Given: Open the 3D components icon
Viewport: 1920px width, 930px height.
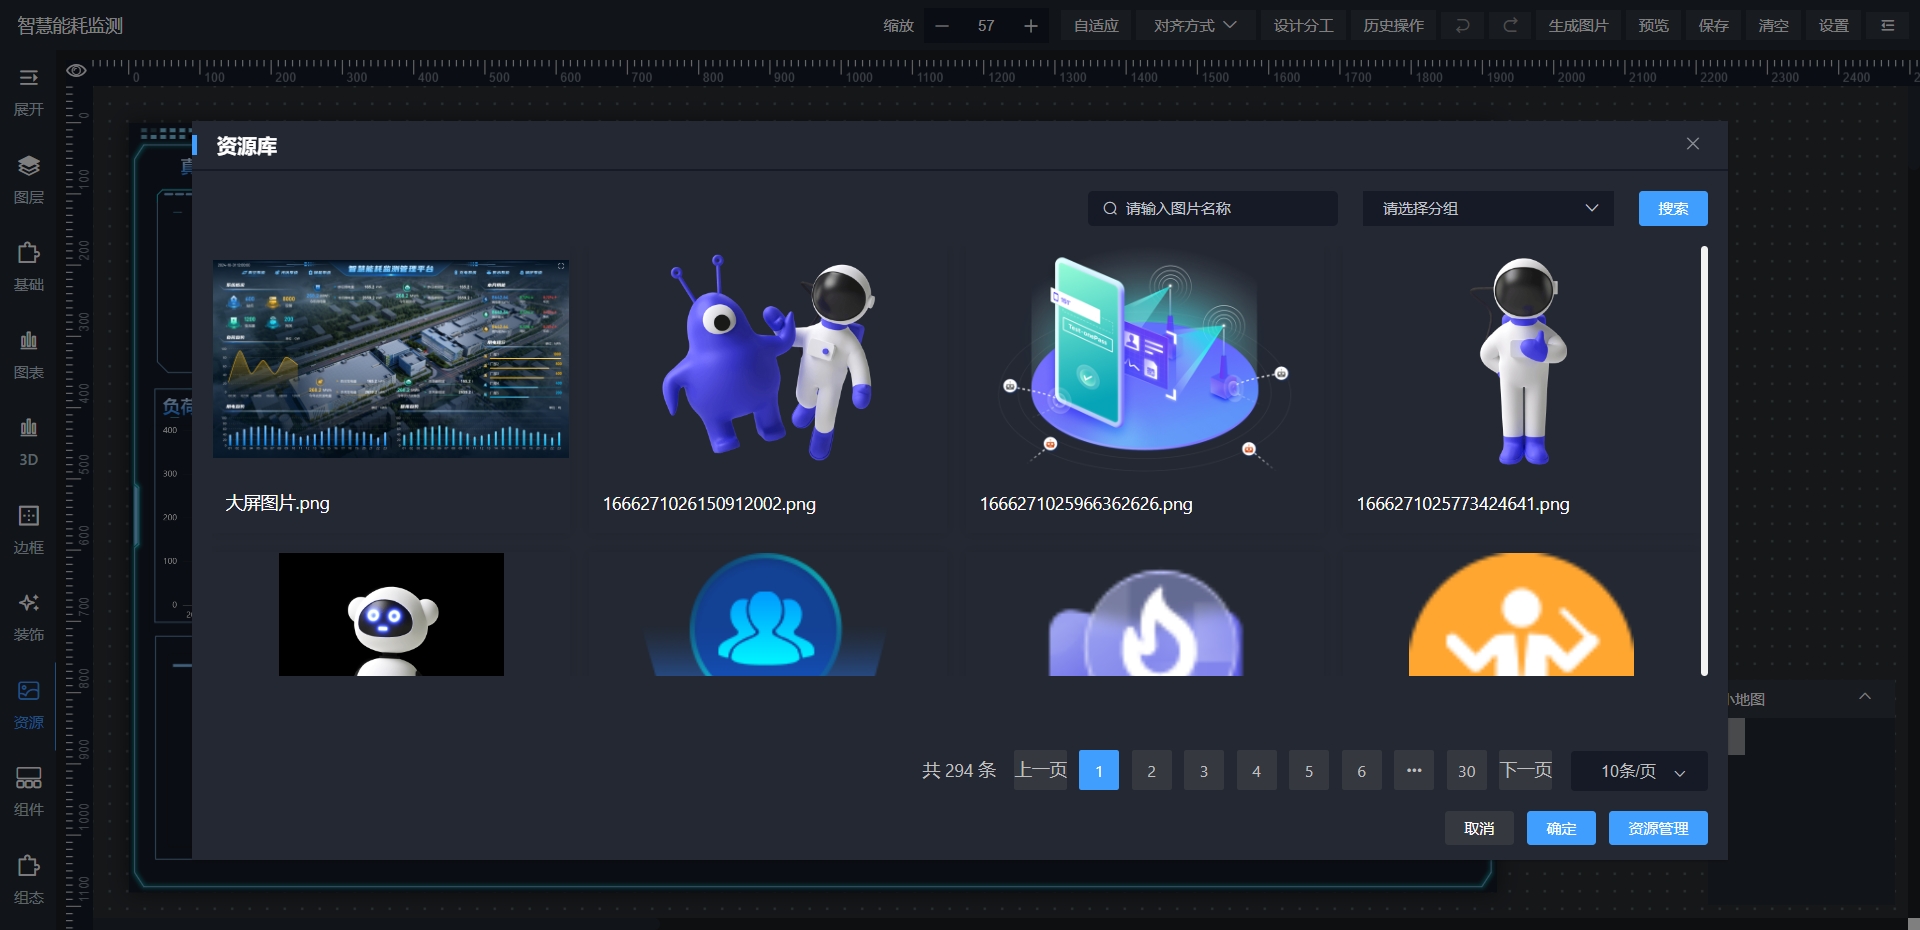Looking at the screenshot, I should pyautogui.click(x=28, y=429).
